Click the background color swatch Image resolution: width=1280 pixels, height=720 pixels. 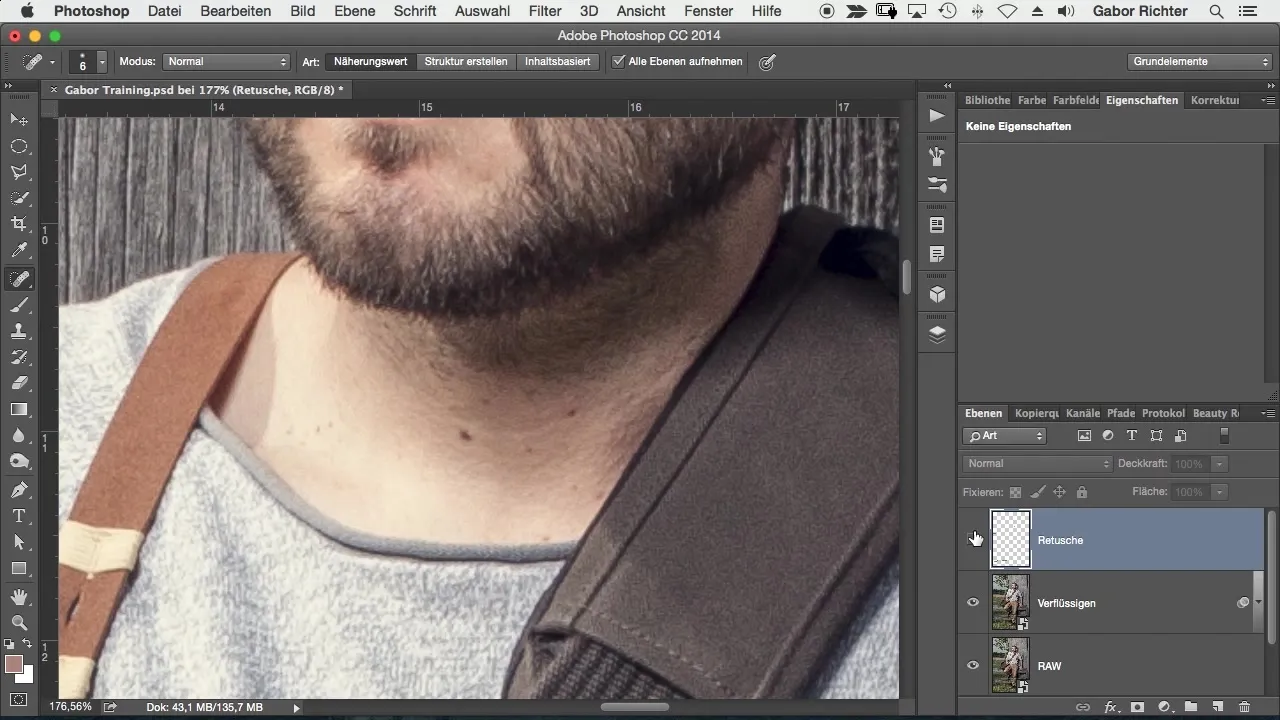tap(25, 675)
